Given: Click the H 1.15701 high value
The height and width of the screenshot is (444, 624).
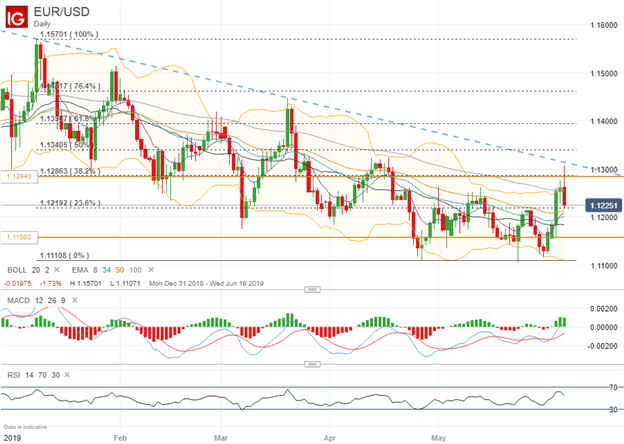Looking at the screenshot, I should tap(86, 284).
